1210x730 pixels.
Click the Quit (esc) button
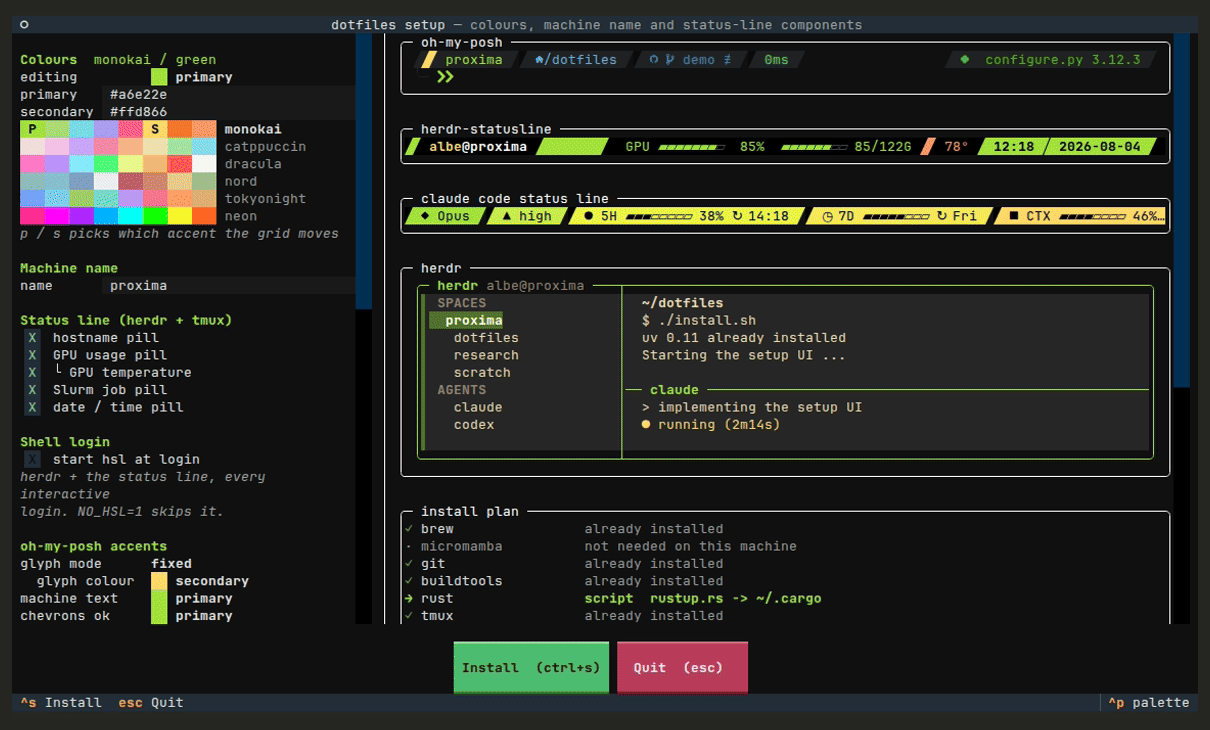pyautogui.click(x=682, y=667)
